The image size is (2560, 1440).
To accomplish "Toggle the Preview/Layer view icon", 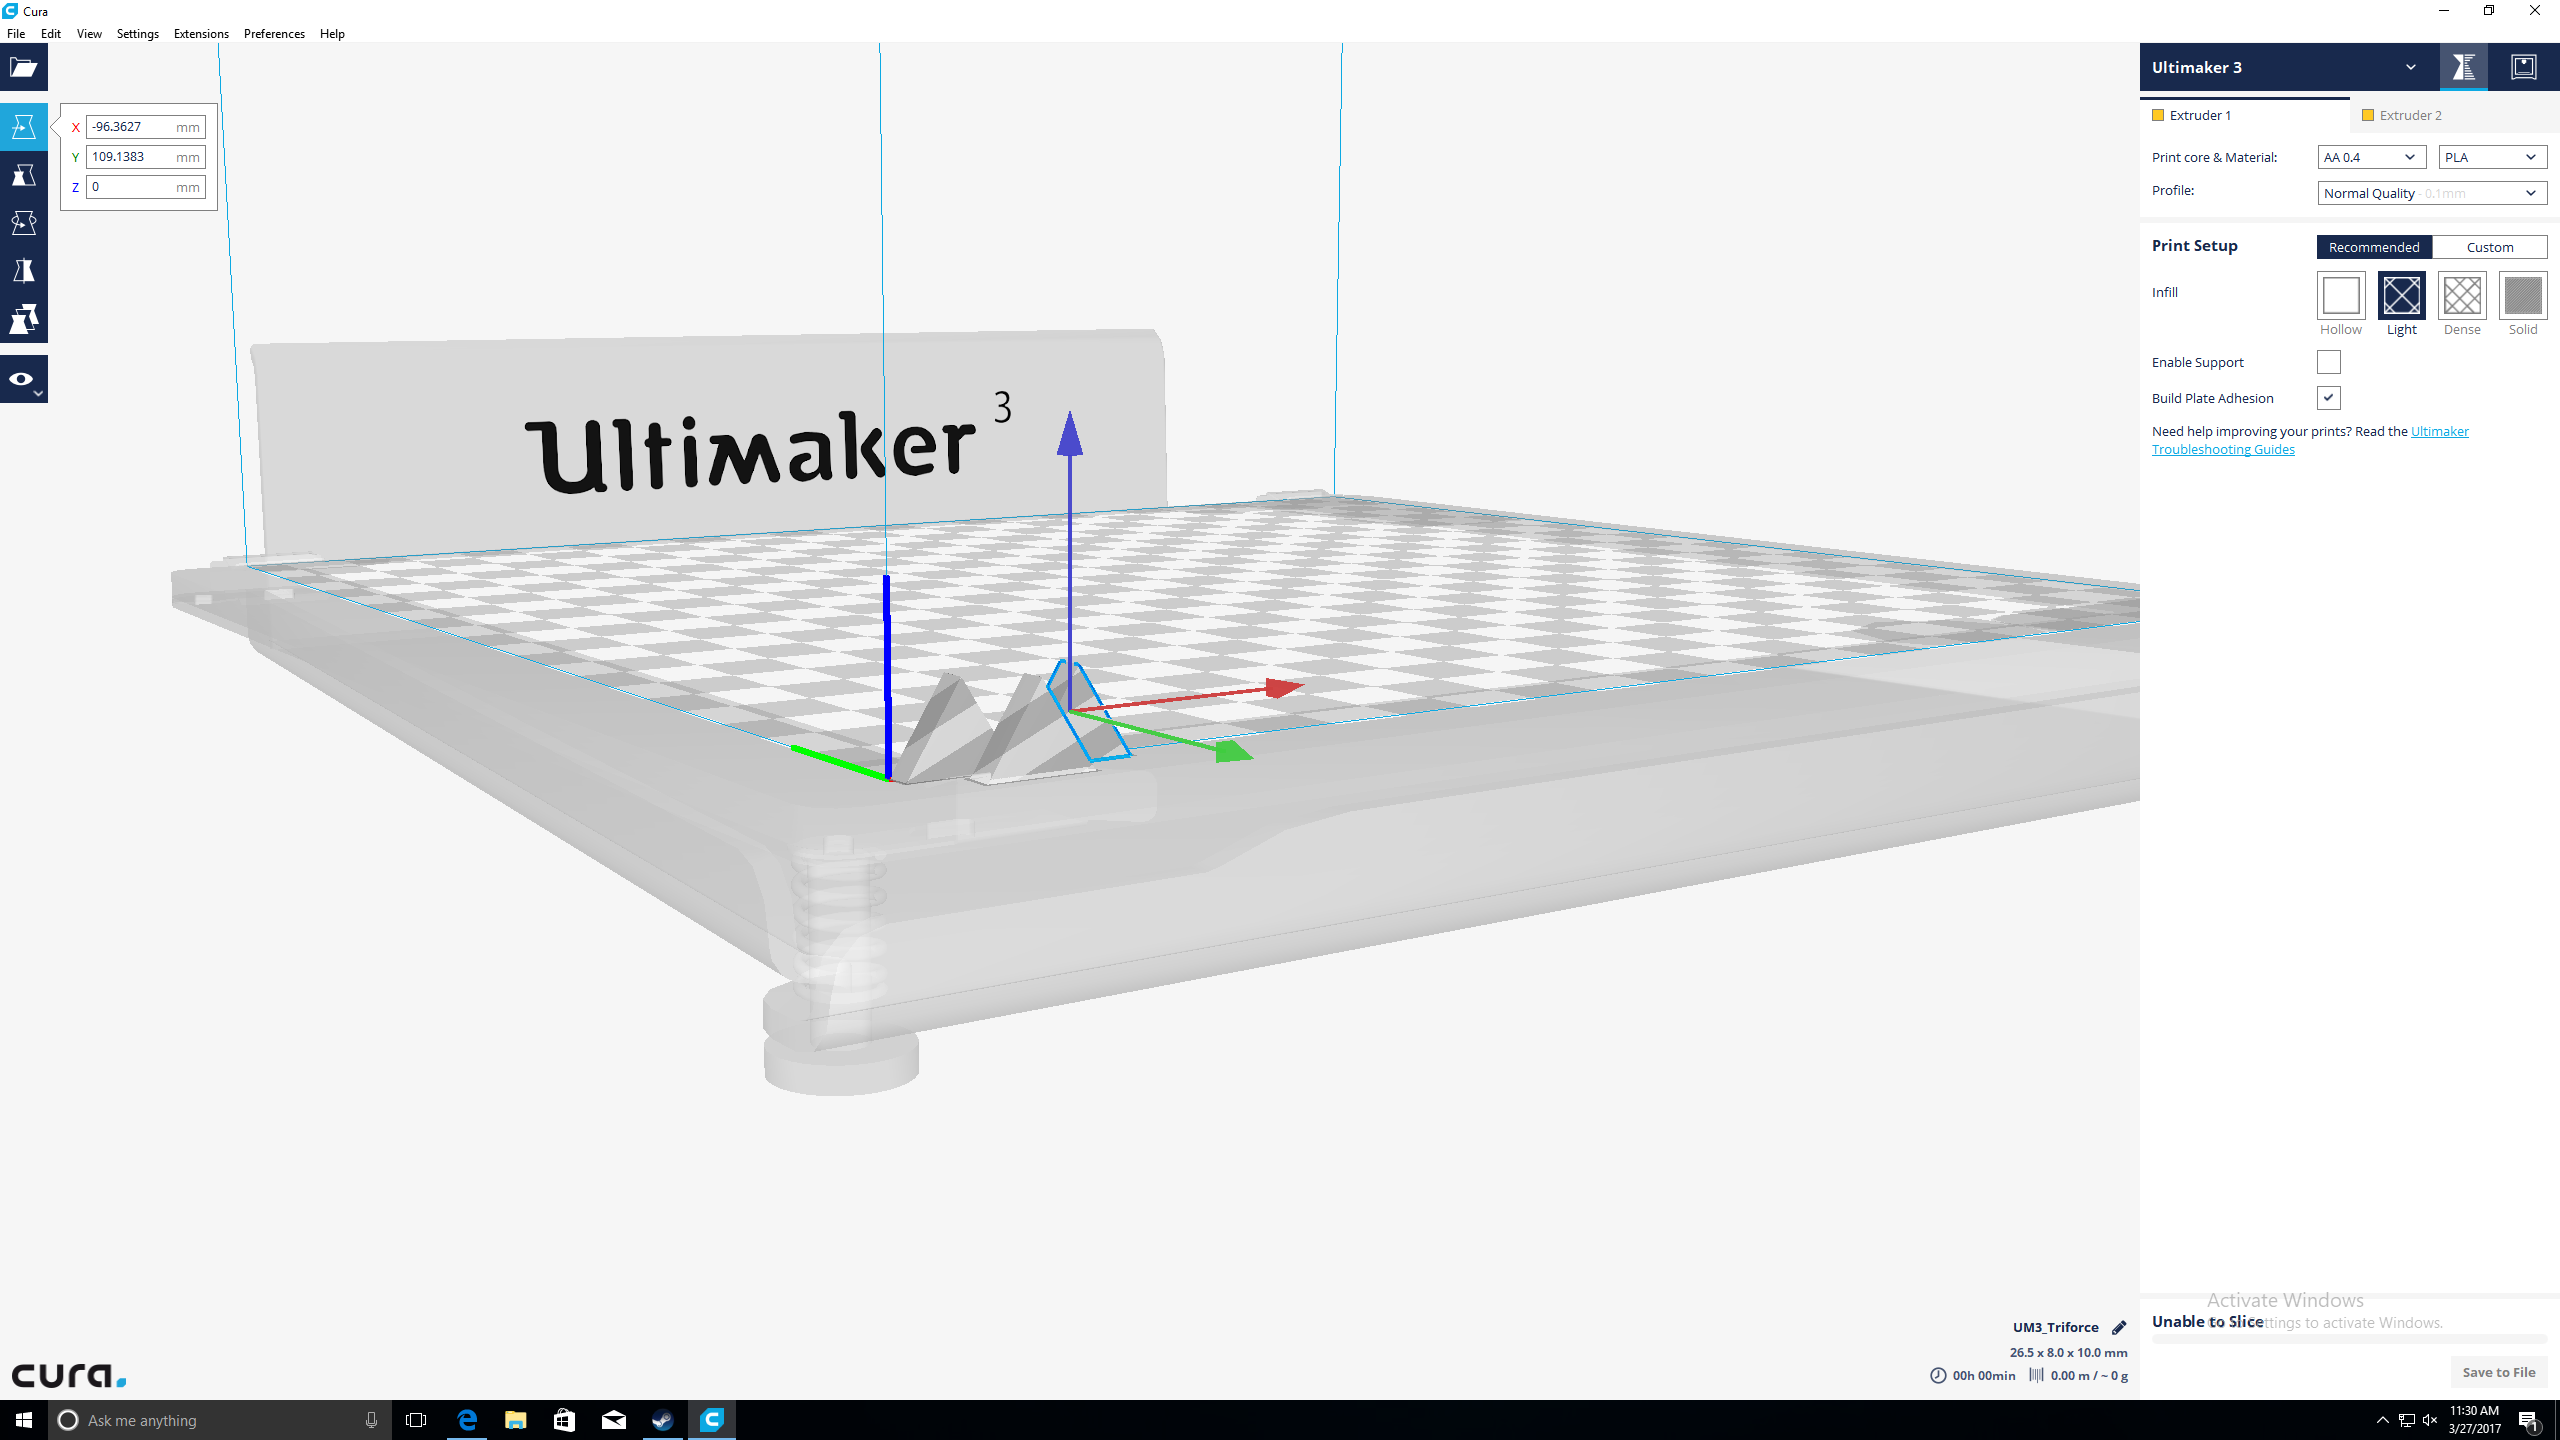I will [x=23, y=380].
